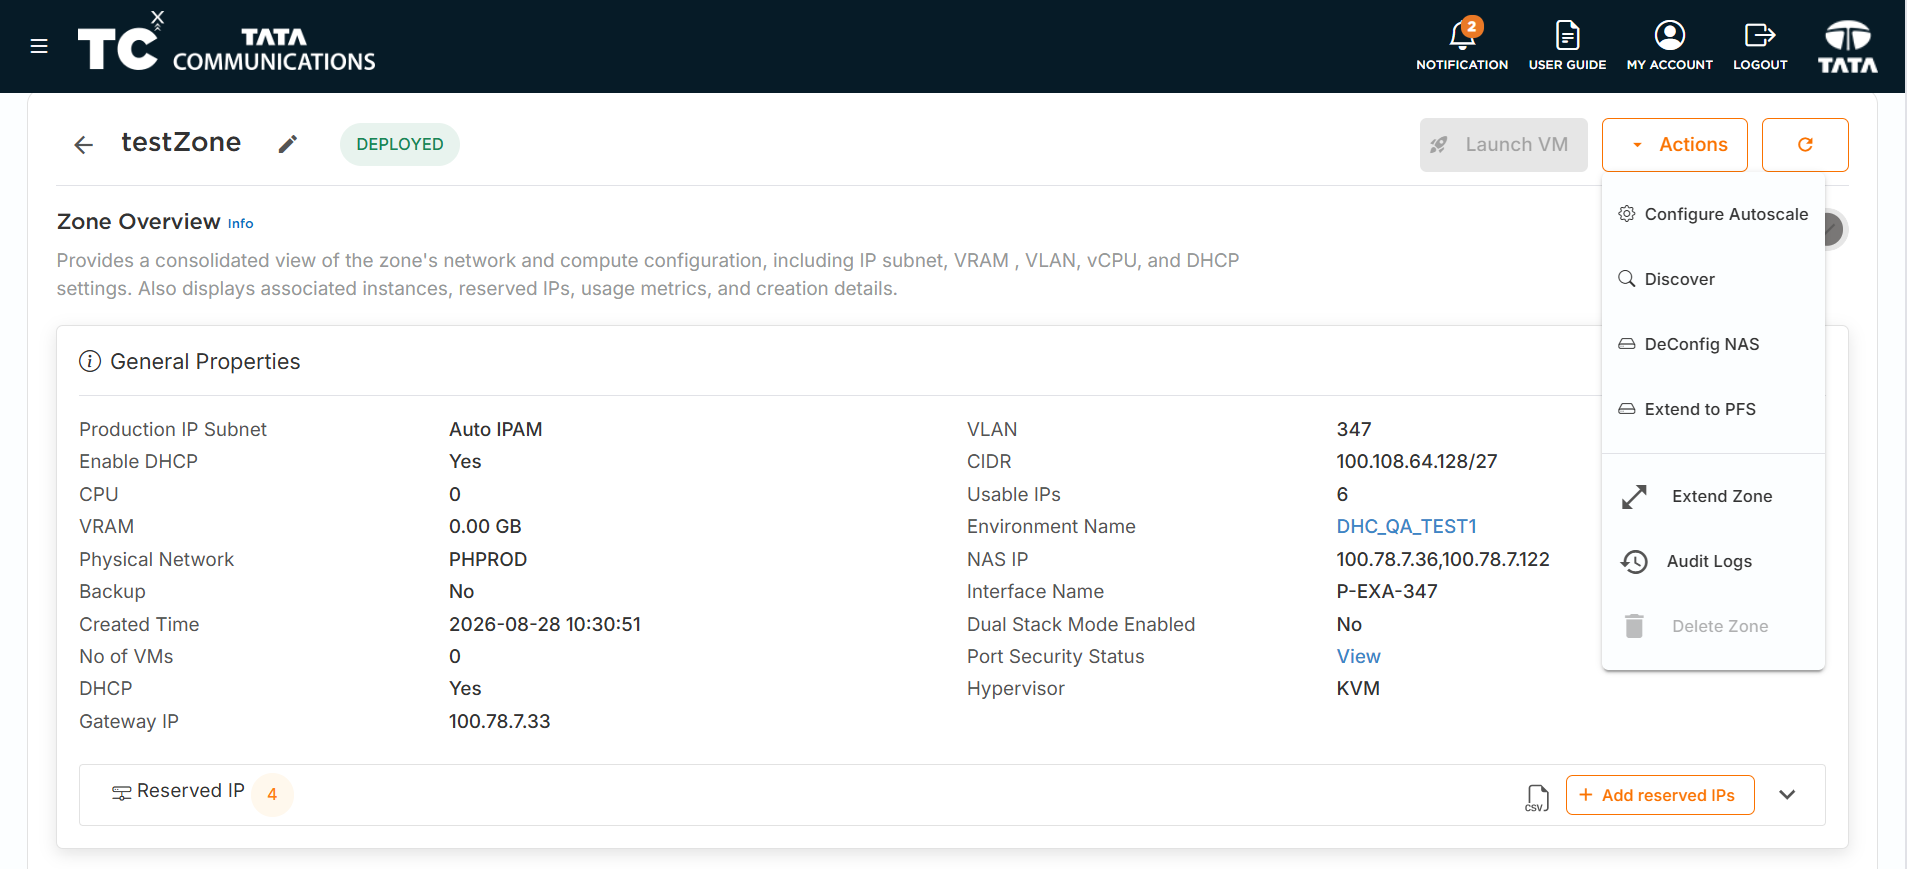Click the VLAN value 347
This screenshot has width=1907, height=869.
coord(1354,430)
